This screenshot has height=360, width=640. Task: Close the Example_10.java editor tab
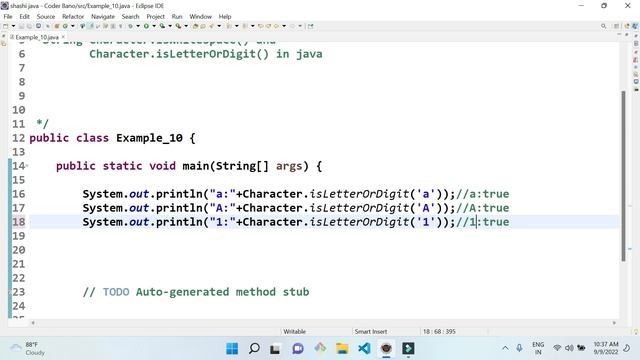click(x=63, y=37)
